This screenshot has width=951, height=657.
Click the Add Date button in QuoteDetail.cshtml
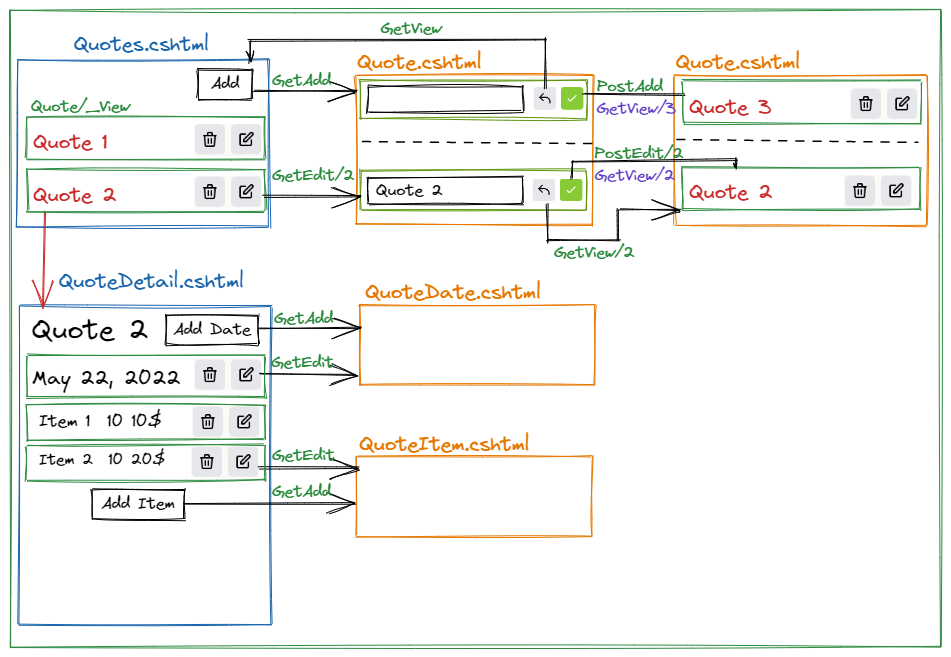tap(211, 329)
